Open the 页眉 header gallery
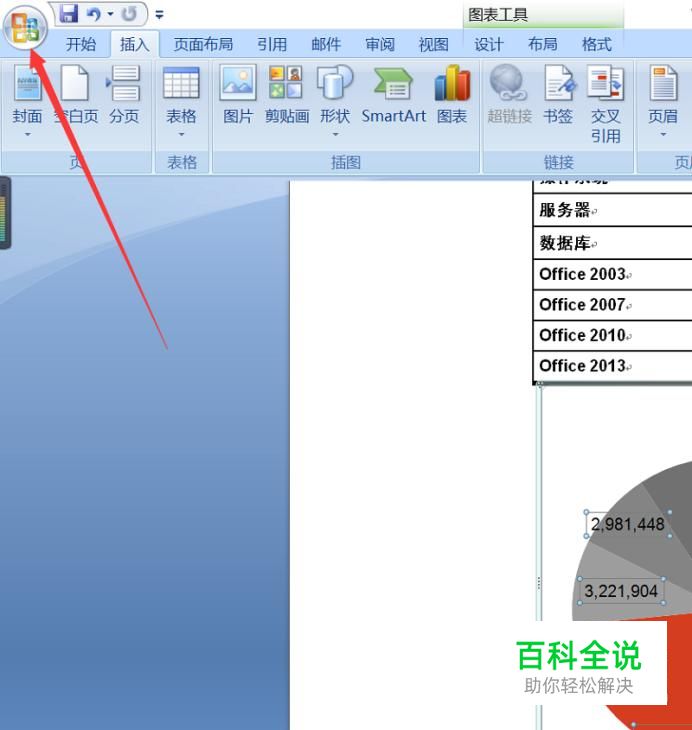 663,94
